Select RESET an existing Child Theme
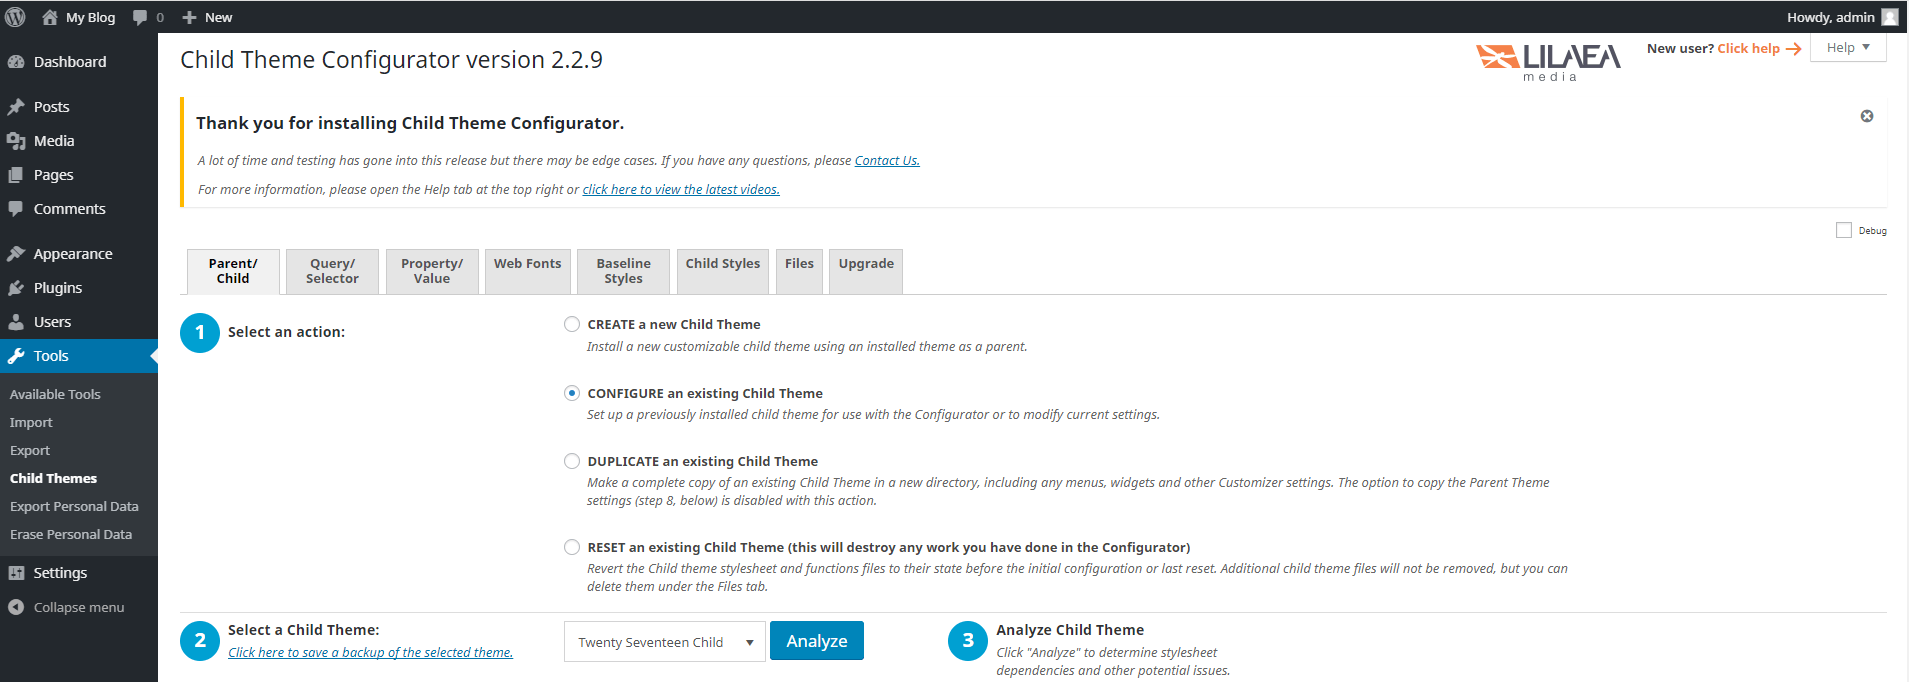1909x682 pixels. [572, 547]
